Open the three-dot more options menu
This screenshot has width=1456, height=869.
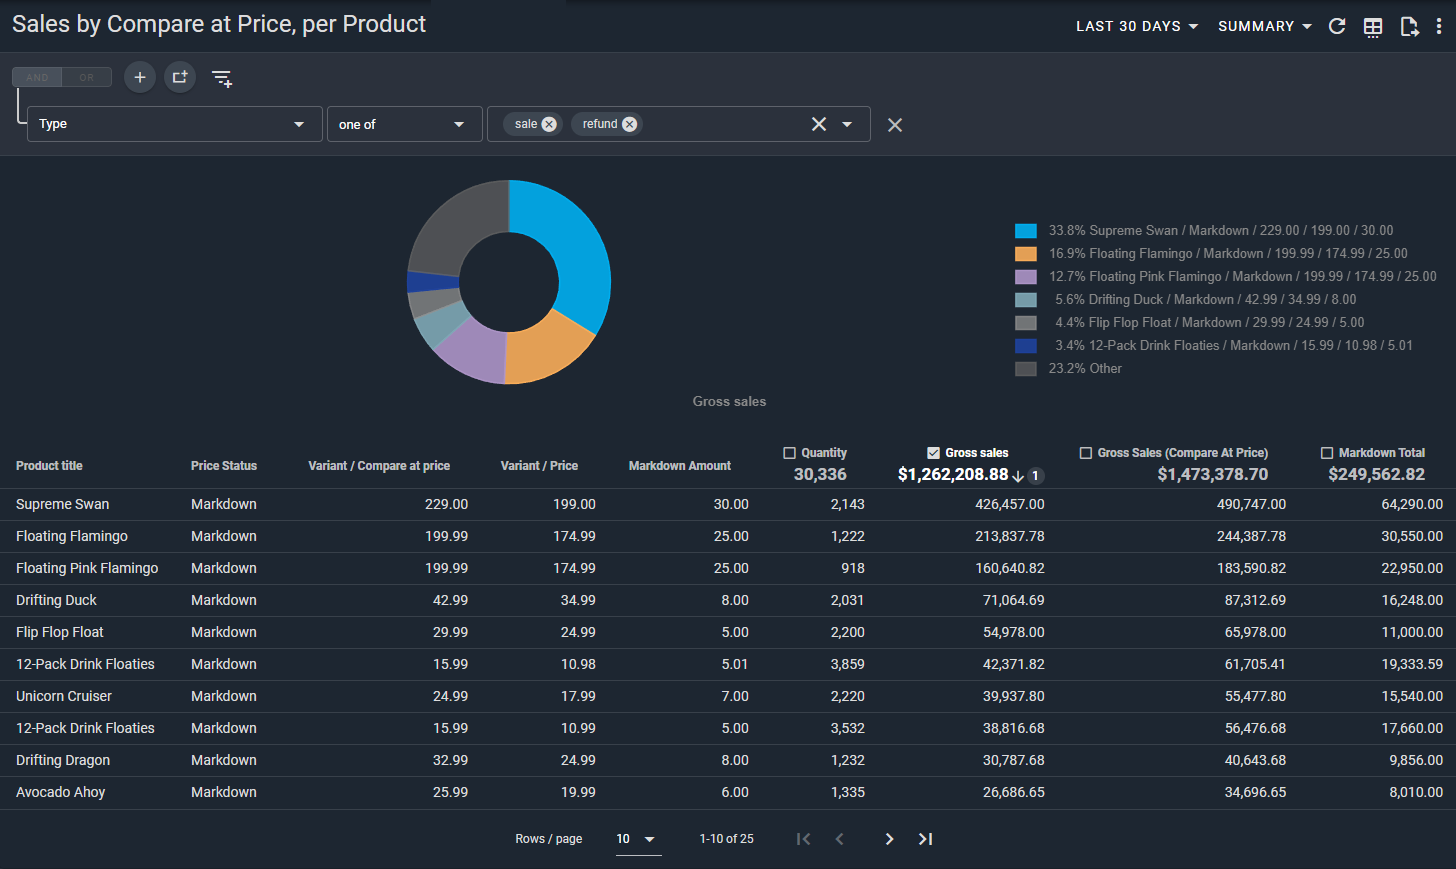(1439, 27)
